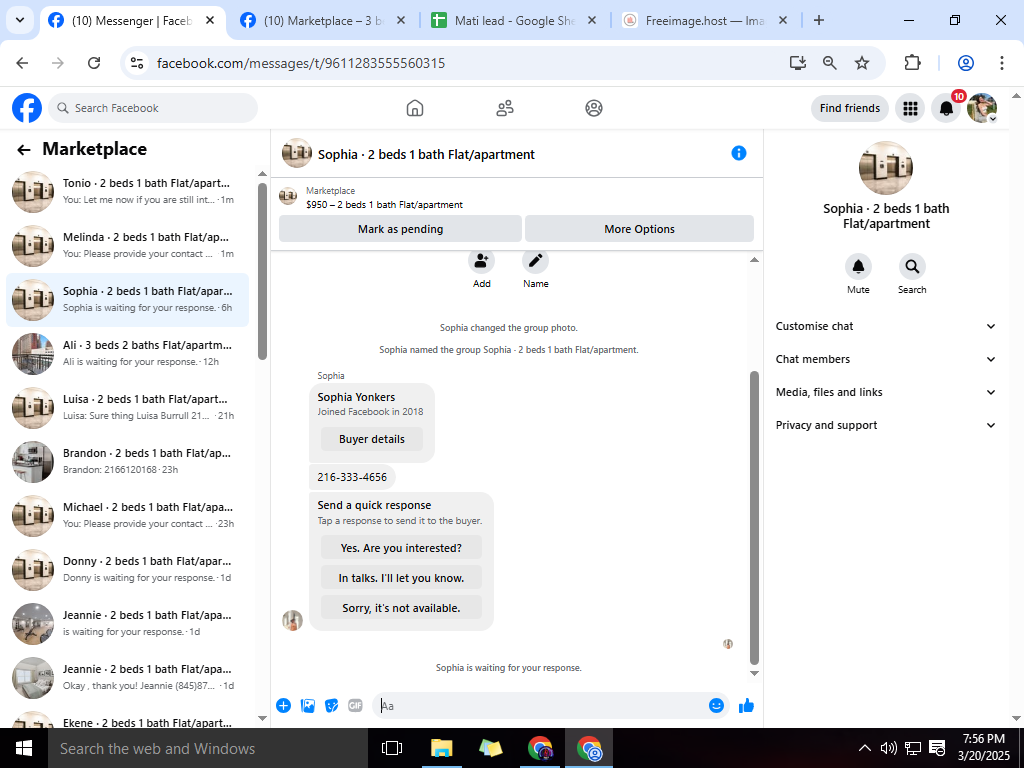The height and width of the screenshot is (768, 1024).
Task: Reload the page in Chrome
Action: pyautogui.click(x=94, y=63)
